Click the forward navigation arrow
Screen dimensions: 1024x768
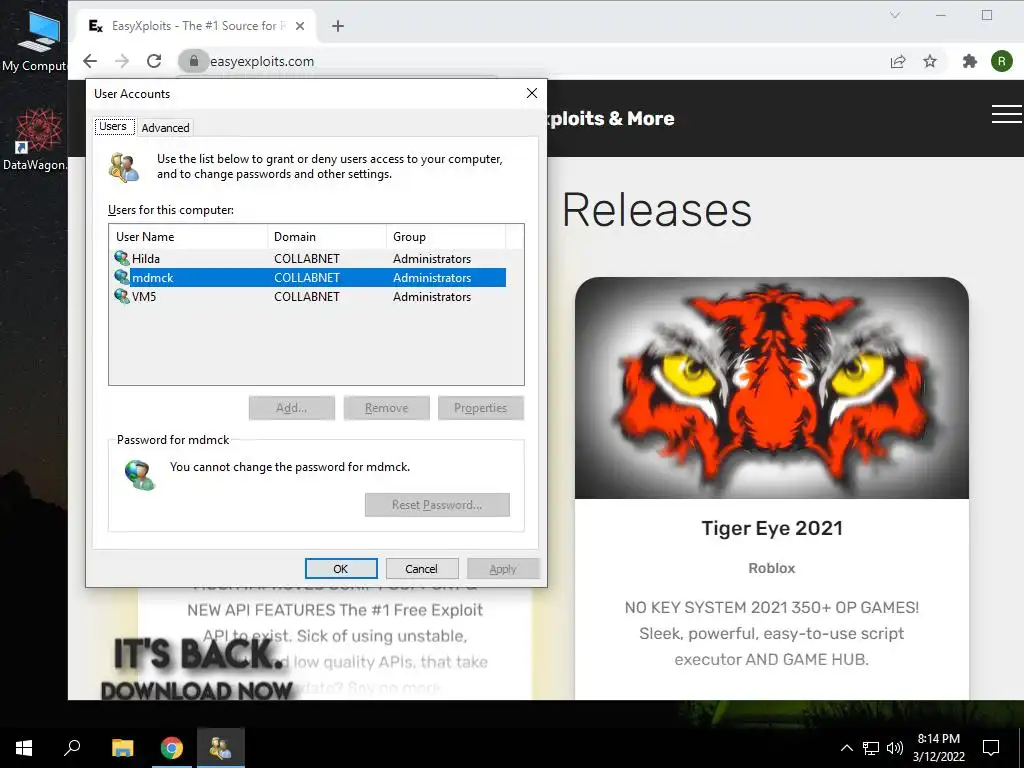click(122, 61)
